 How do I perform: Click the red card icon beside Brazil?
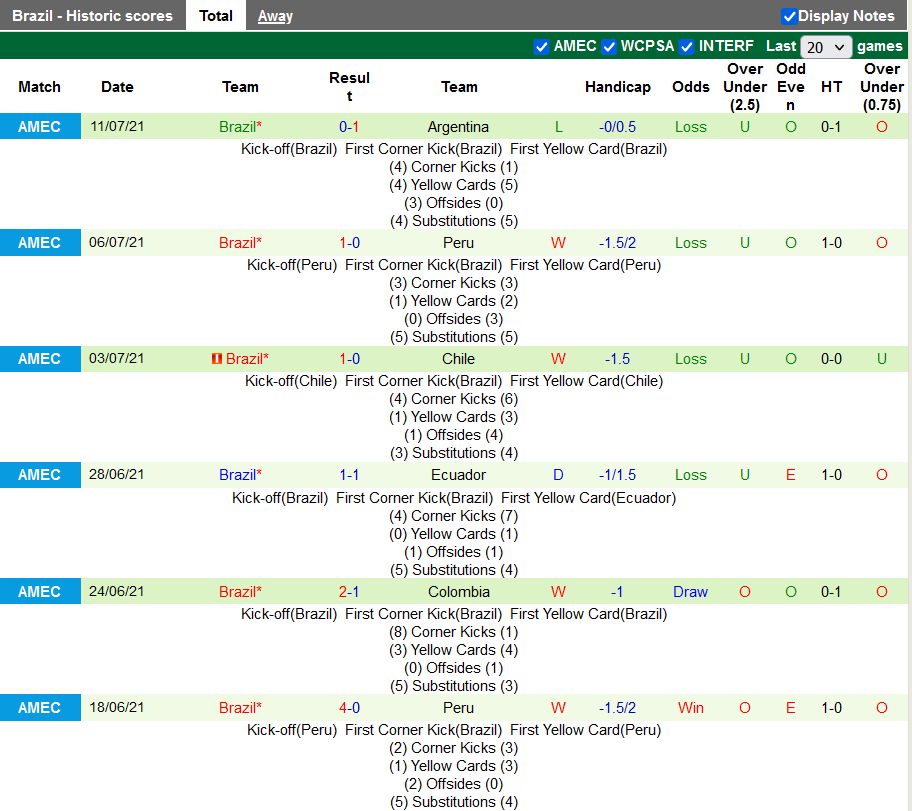tap(217, 359)
